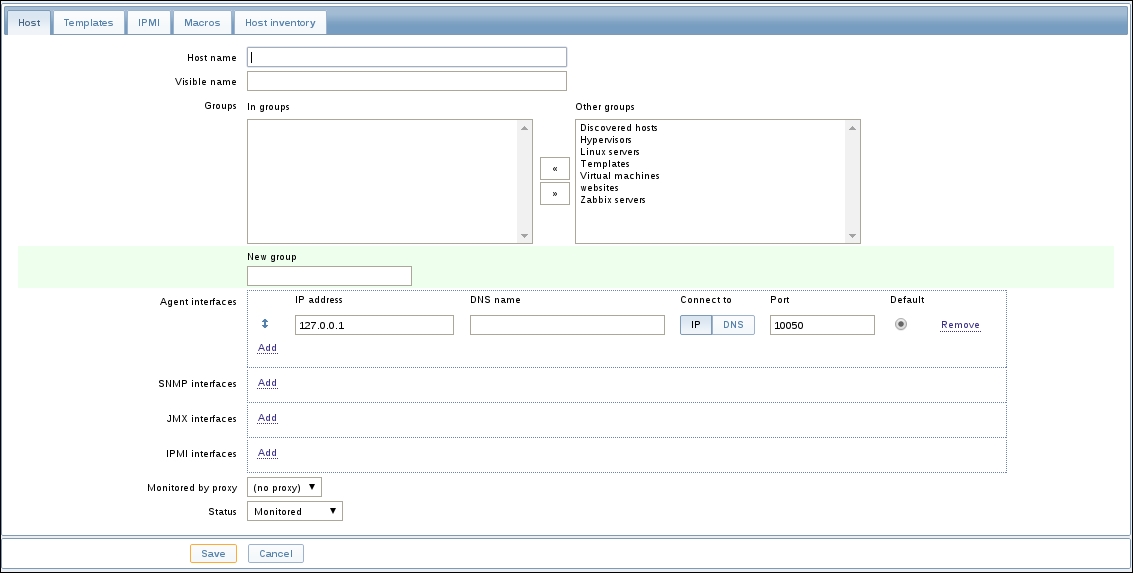Select Linux servers in Other groups

click(610, 152)
